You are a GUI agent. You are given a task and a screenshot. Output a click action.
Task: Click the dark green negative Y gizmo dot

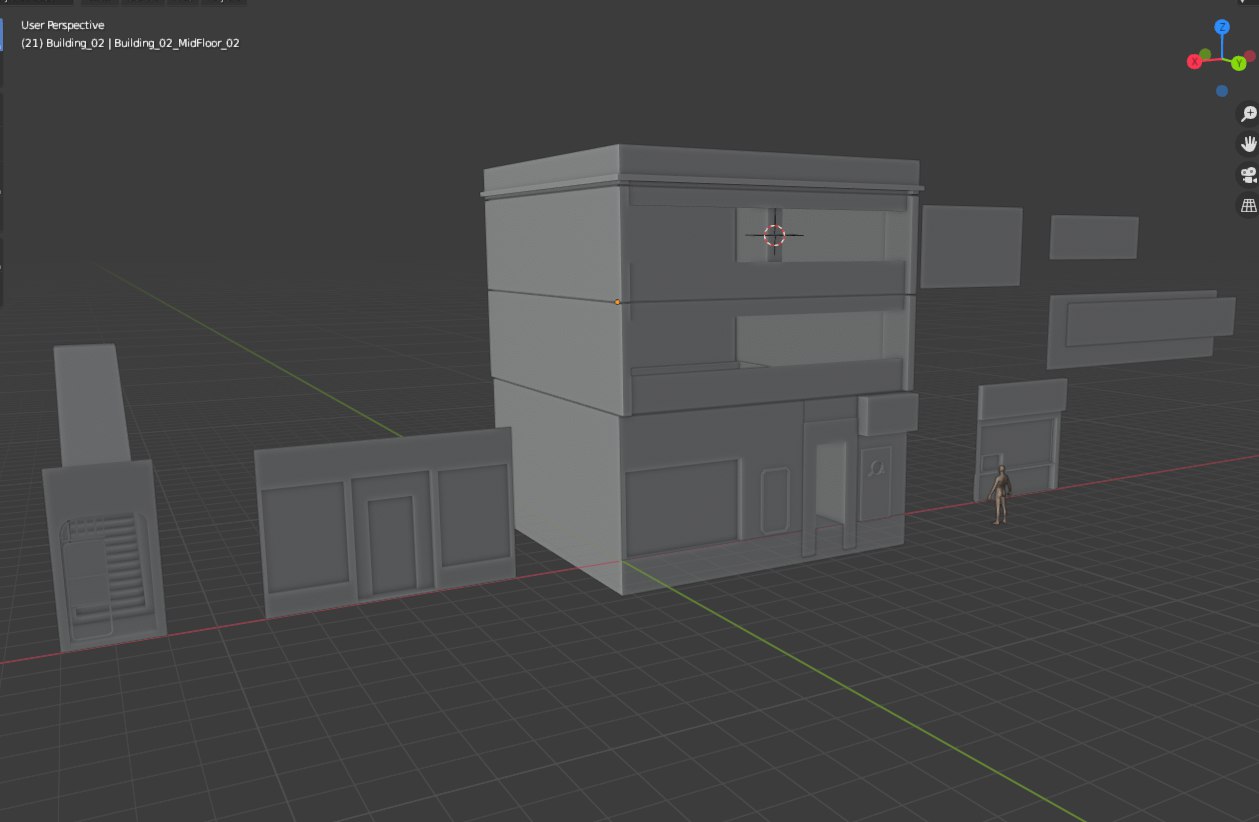[x=1205, y=54]
